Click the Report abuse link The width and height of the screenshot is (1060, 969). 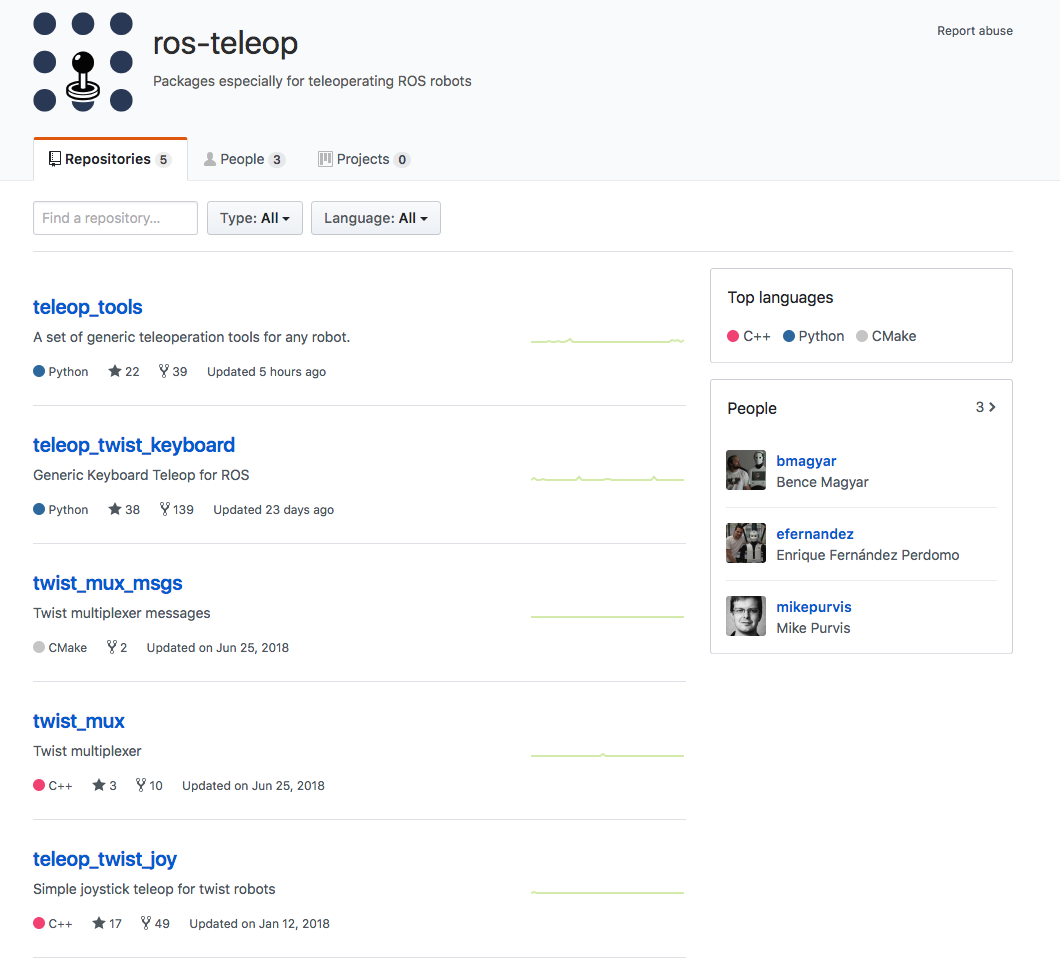point(974,30)
